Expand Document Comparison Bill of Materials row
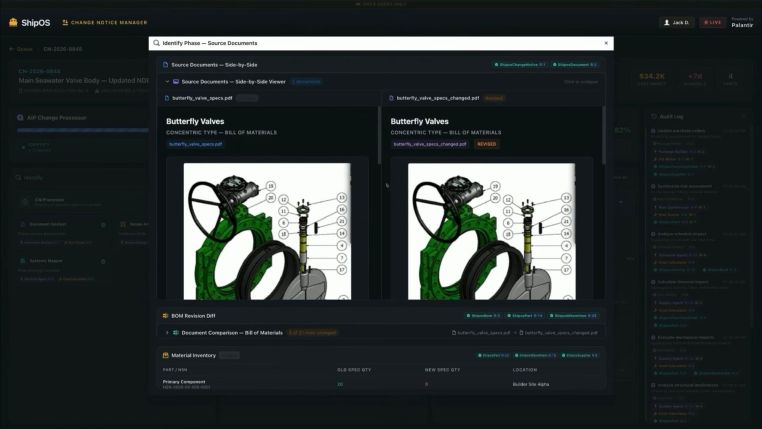762x429 pixels. coord(167,332)
